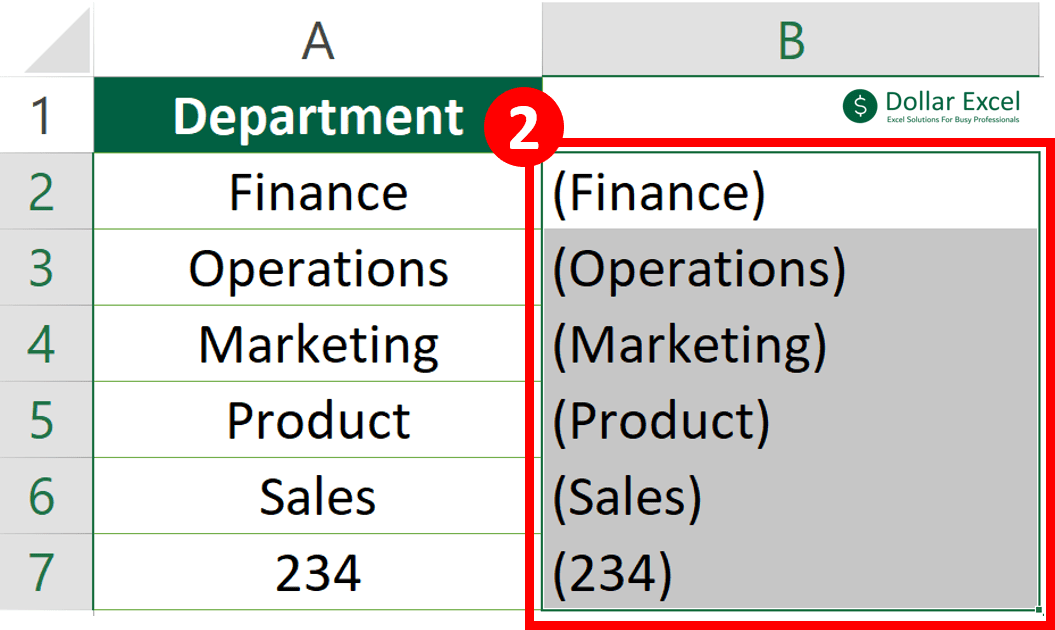This screenshot has height=630, width=1055.
Task: Select row 7 header
Action: point(45,573)
